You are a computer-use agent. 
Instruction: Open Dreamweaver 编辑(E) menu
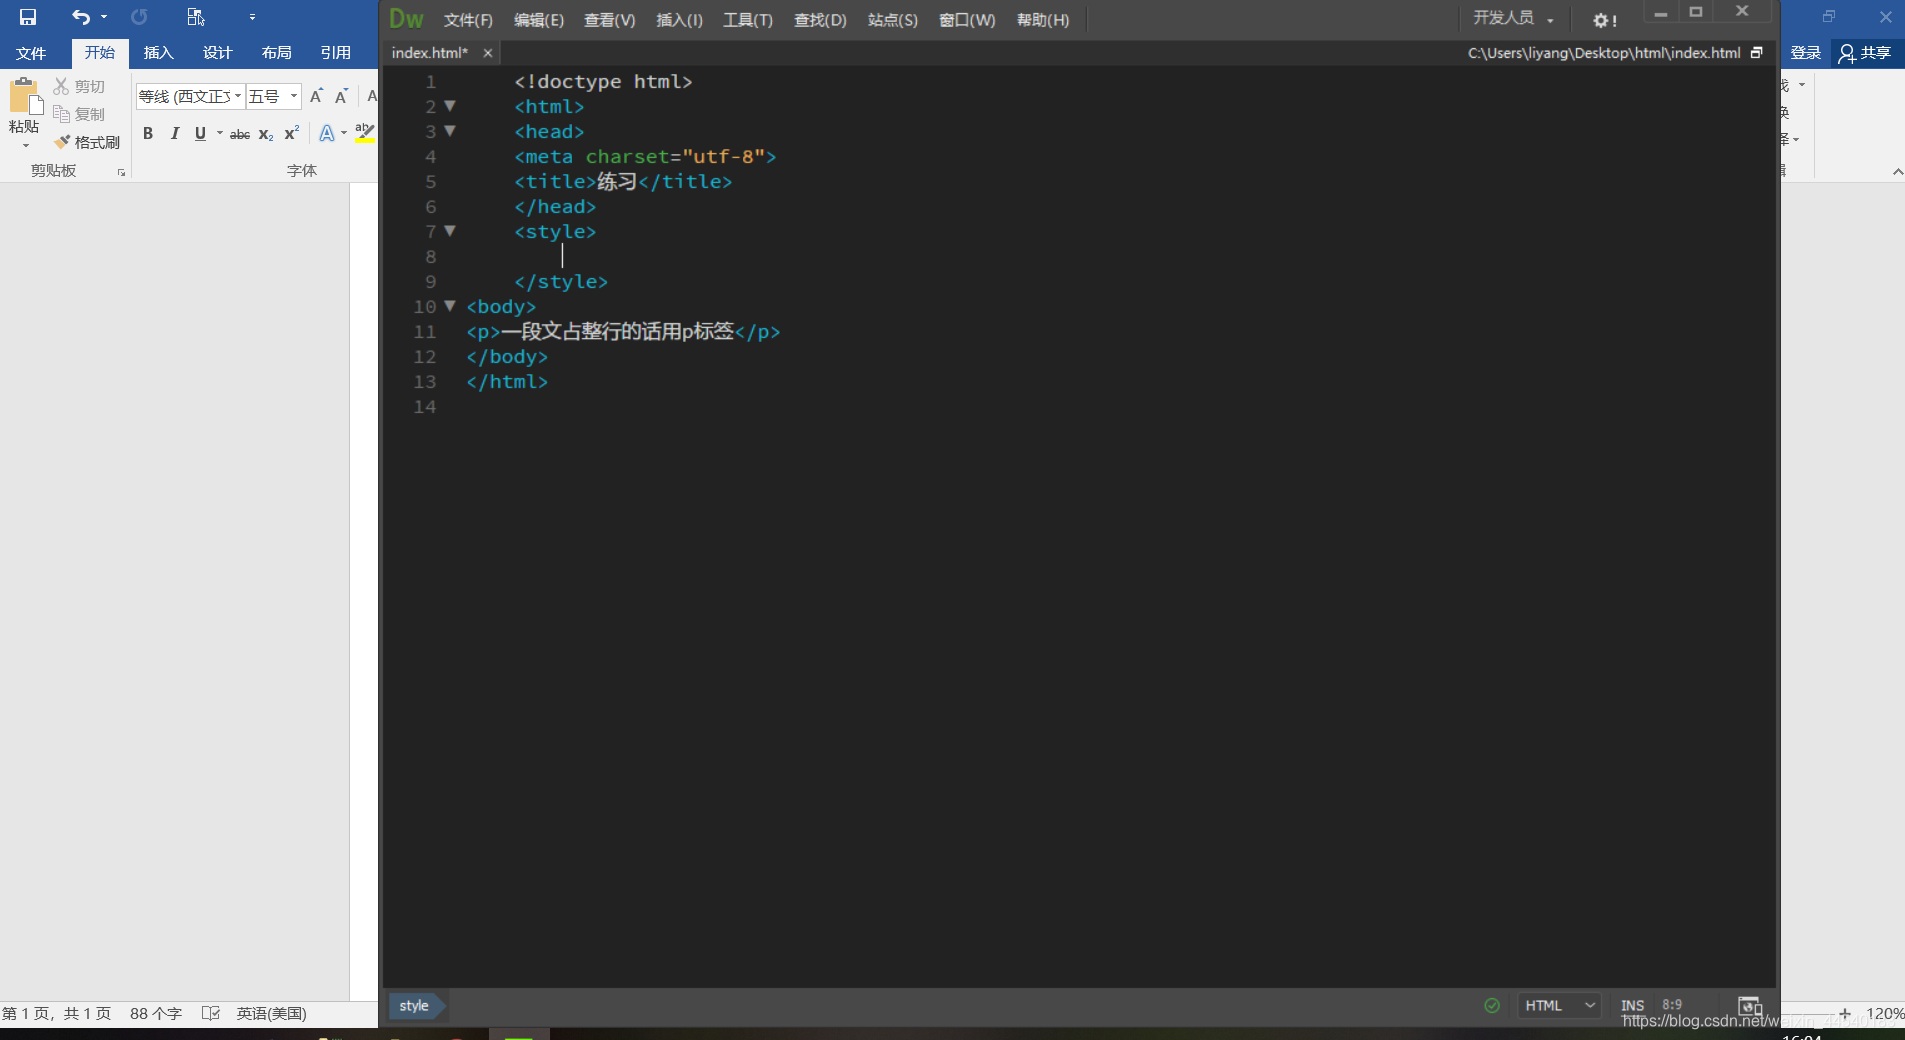[x=539, y=20]
